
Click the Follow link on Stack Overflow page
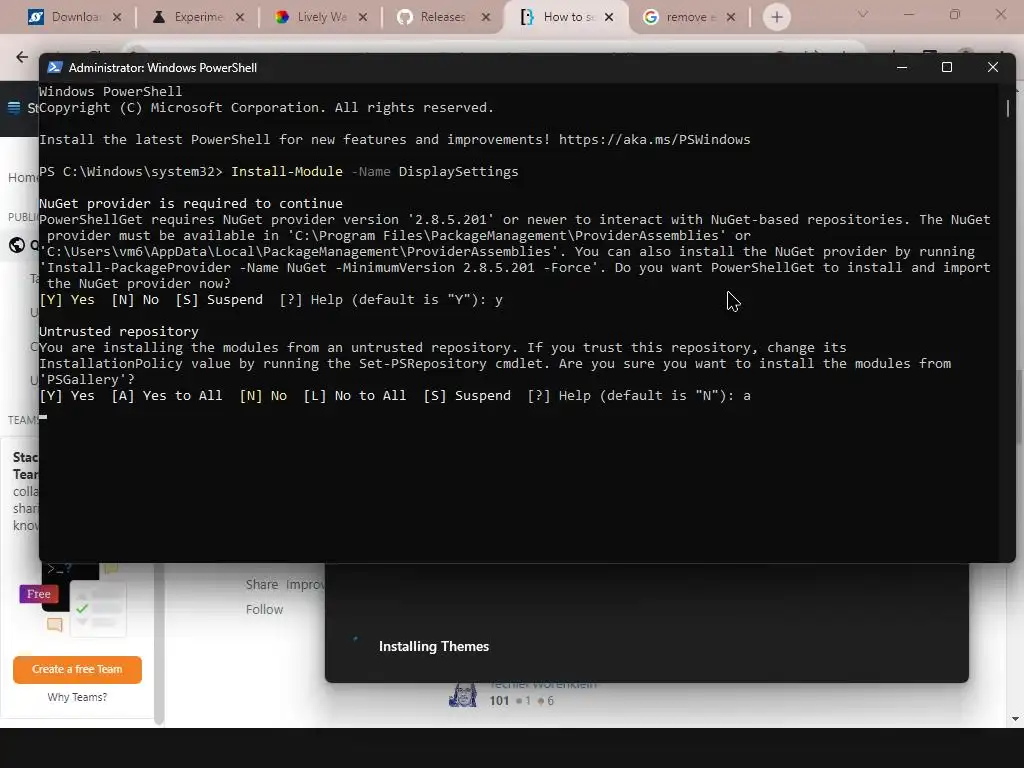(264, 609)
